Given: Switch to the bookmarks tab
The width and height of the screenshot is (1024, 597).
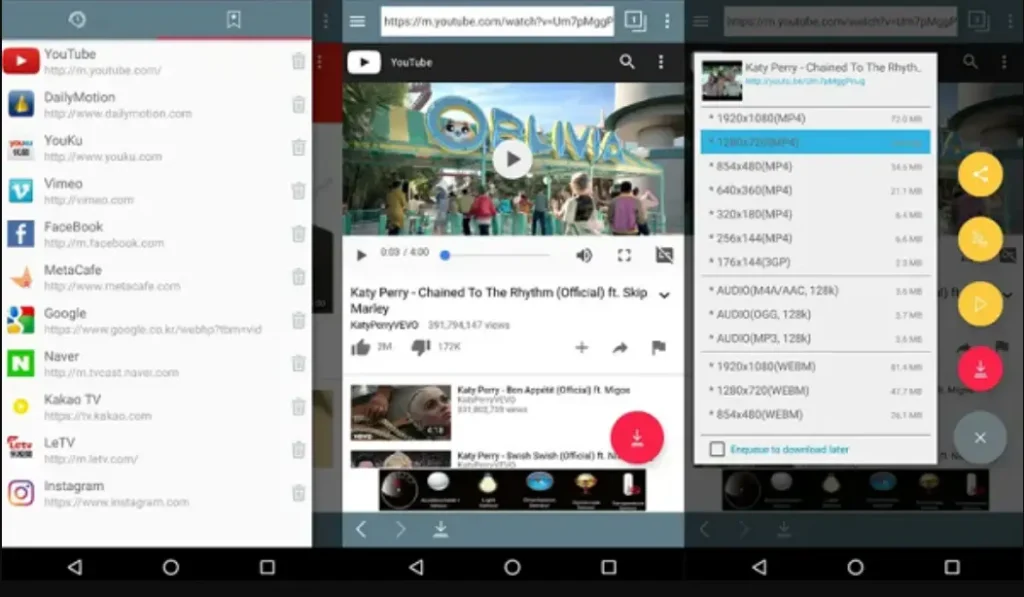Looking at the screenshot, I should [233, 20].
